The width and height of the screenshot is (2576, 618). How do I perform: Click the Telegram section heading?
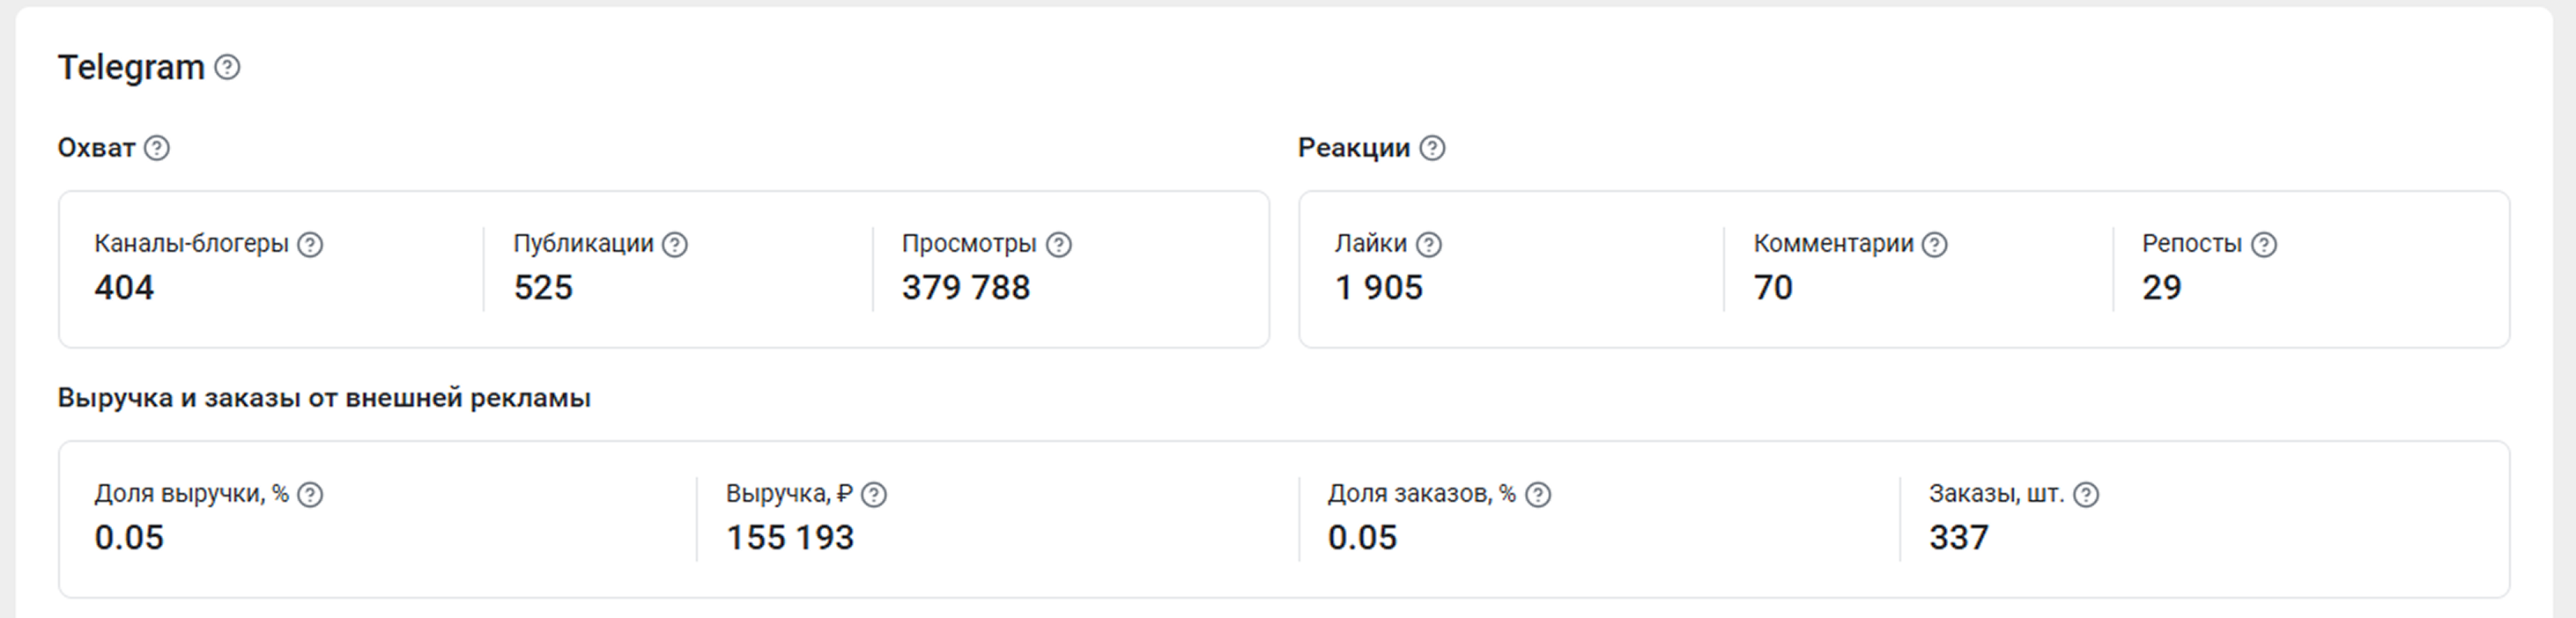(x=131, y=67)
